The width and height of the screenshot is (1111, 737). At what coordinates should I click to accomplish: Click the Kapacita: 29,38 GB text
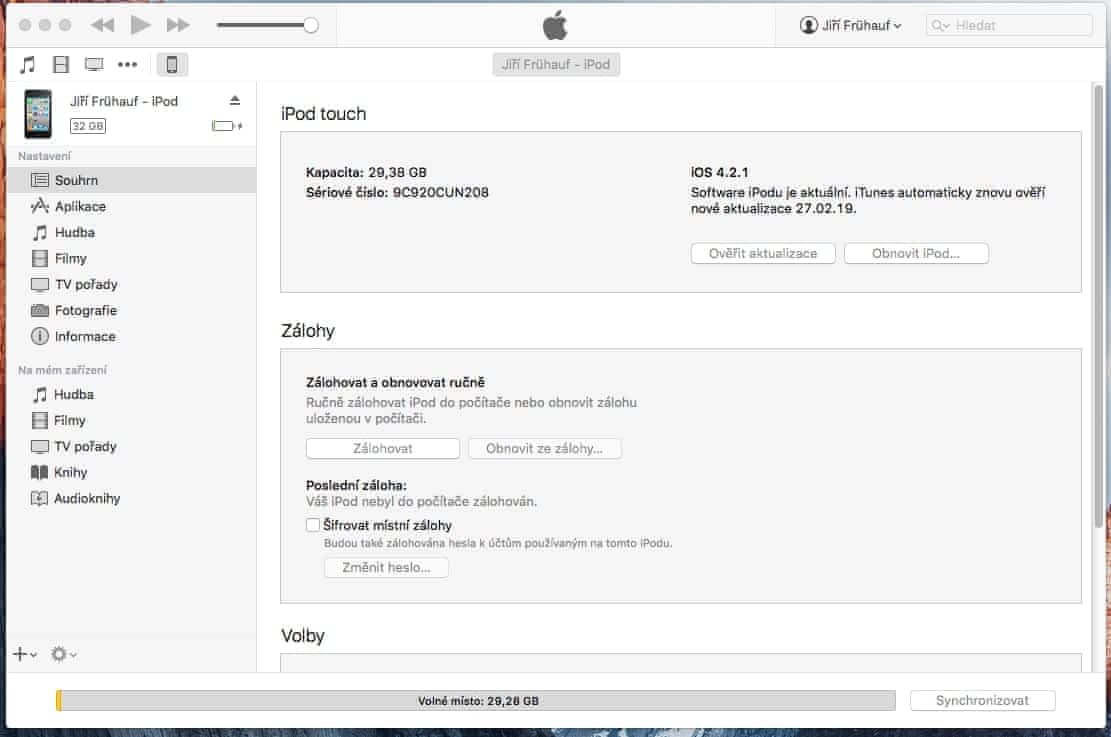(x=366, y=172)
